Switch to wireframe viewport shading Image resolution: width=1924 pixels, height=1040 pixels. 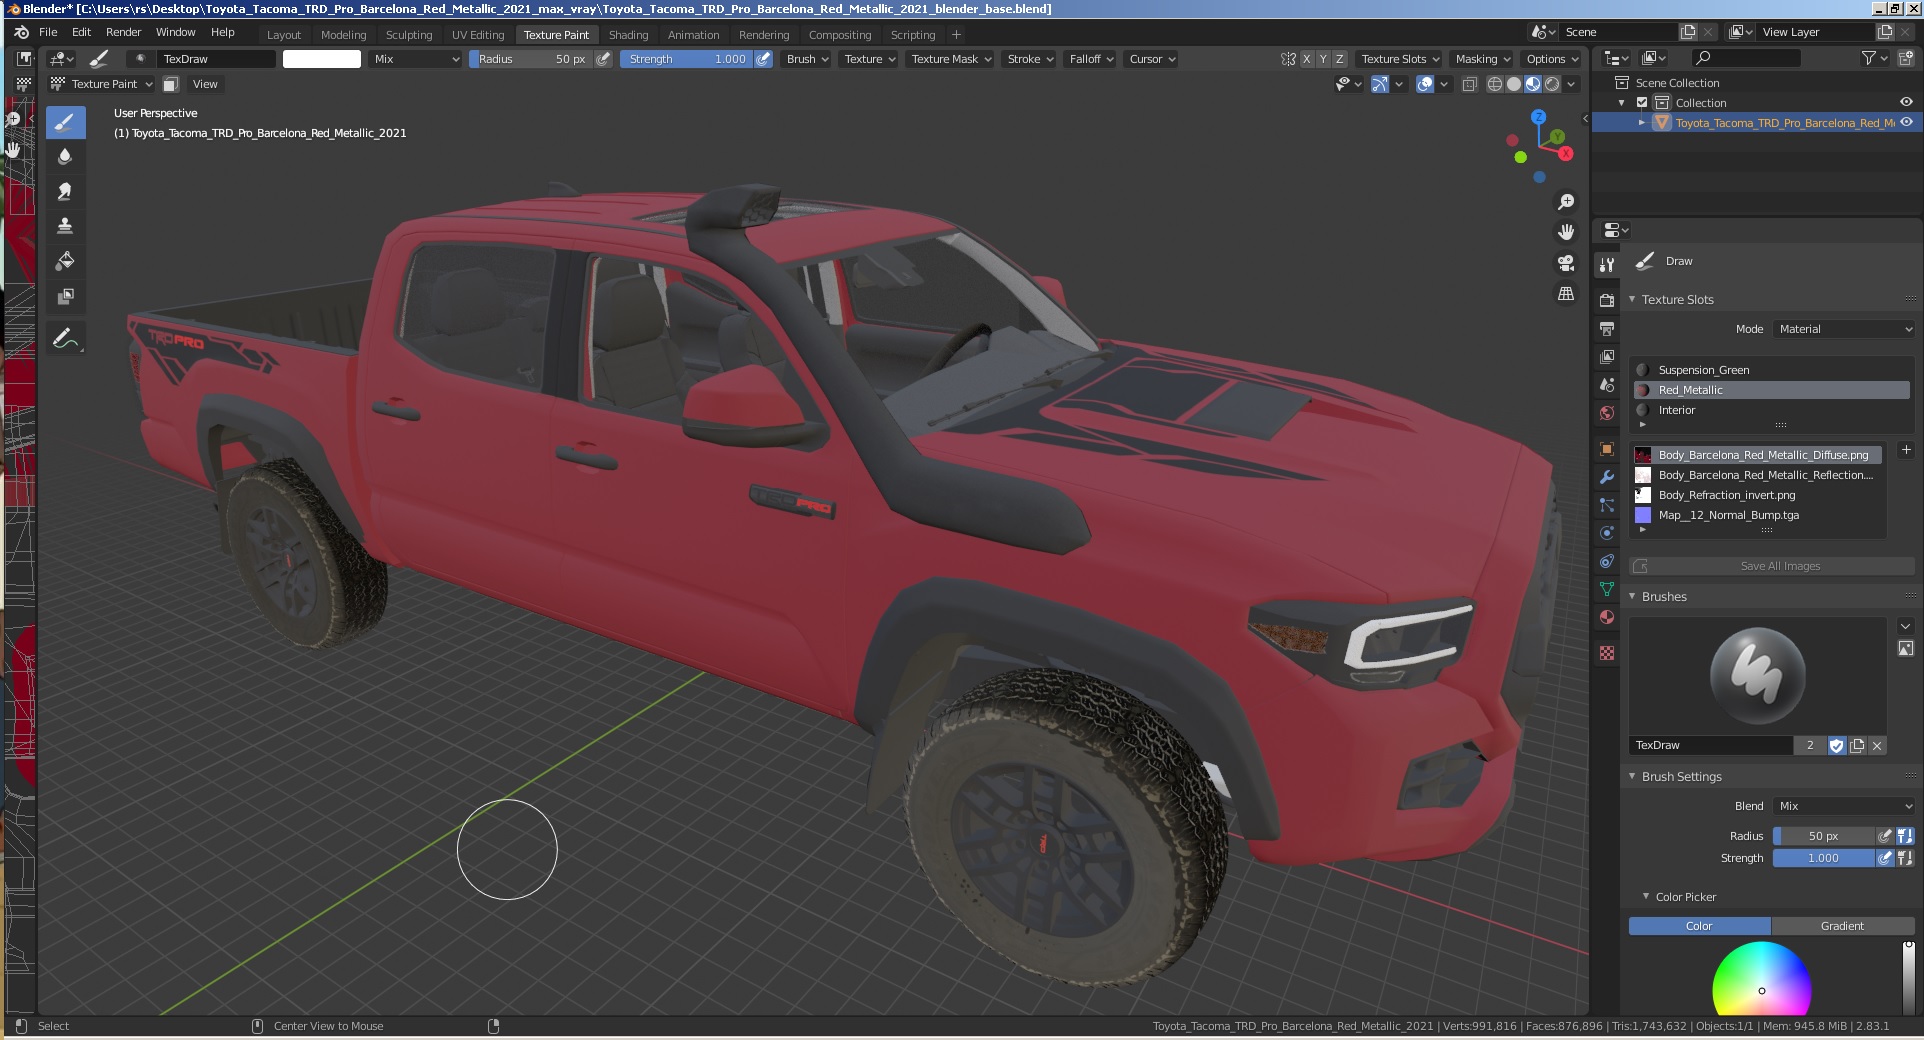(x=1495, y=84)
